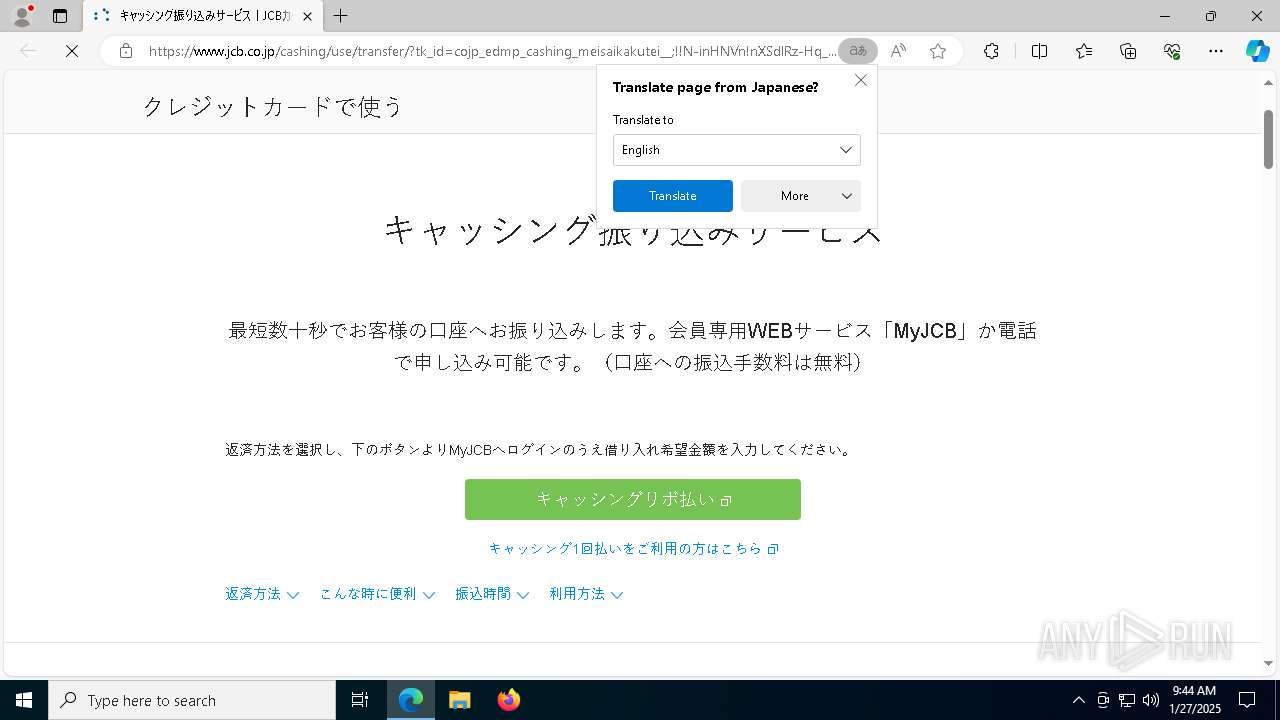1280x720 pixels.
Task: Open the Copilot sidebar icon
Action: click(x=1257, y=51)
